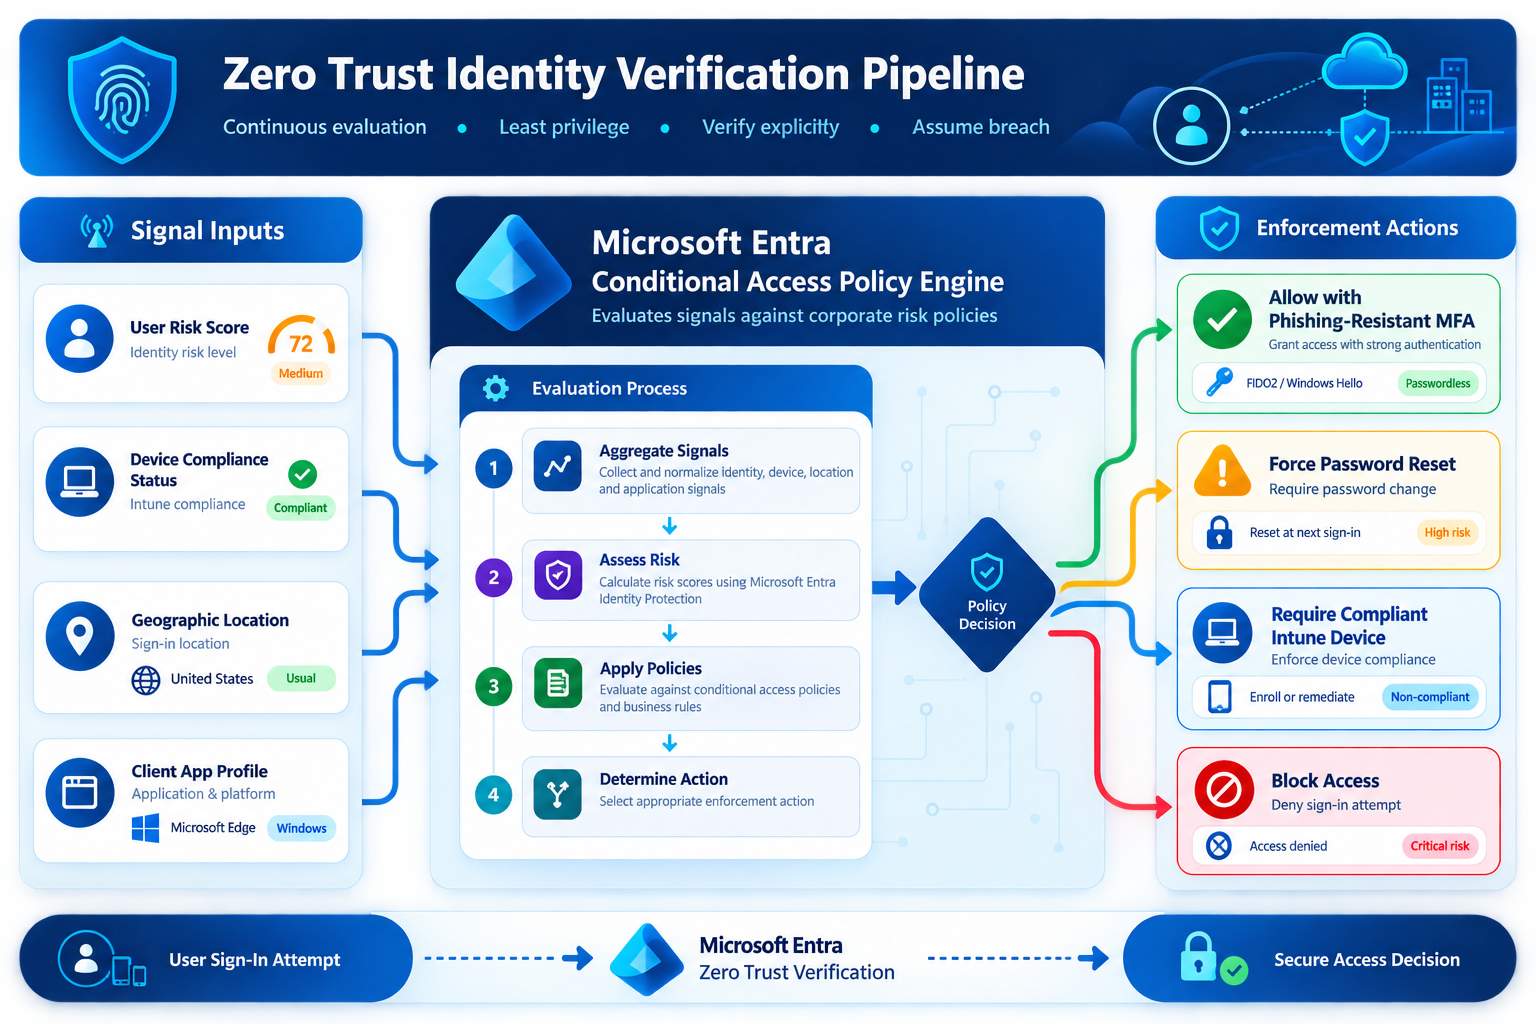Click the bottom Microsoft Entra logo
Image resolution: width=1536 pixels, height=1024 pixels.
pos(647,959)
